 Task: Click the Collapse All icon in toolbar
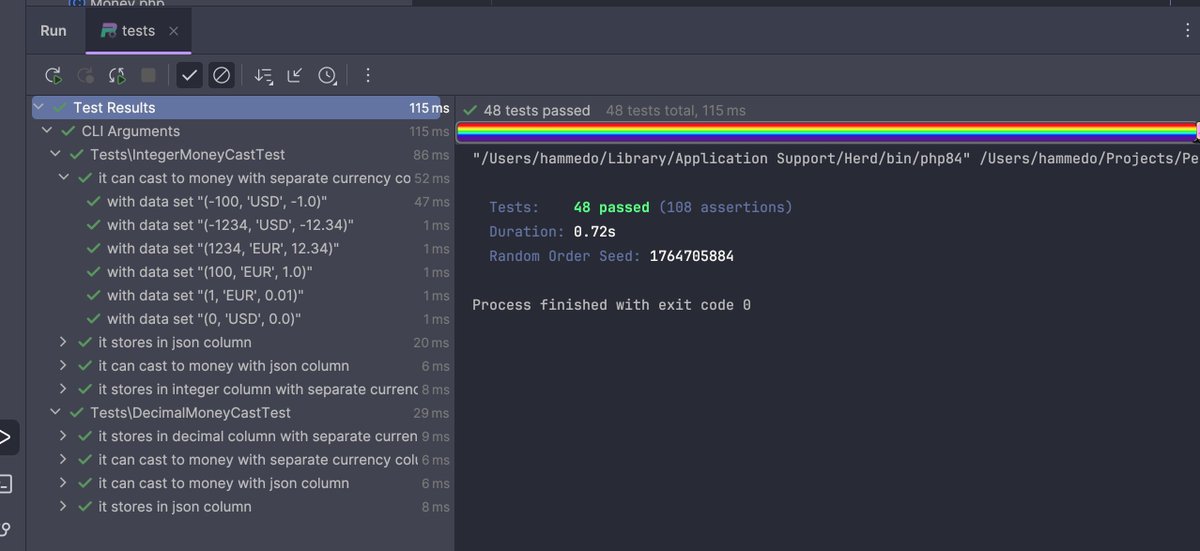pos(295,75)
